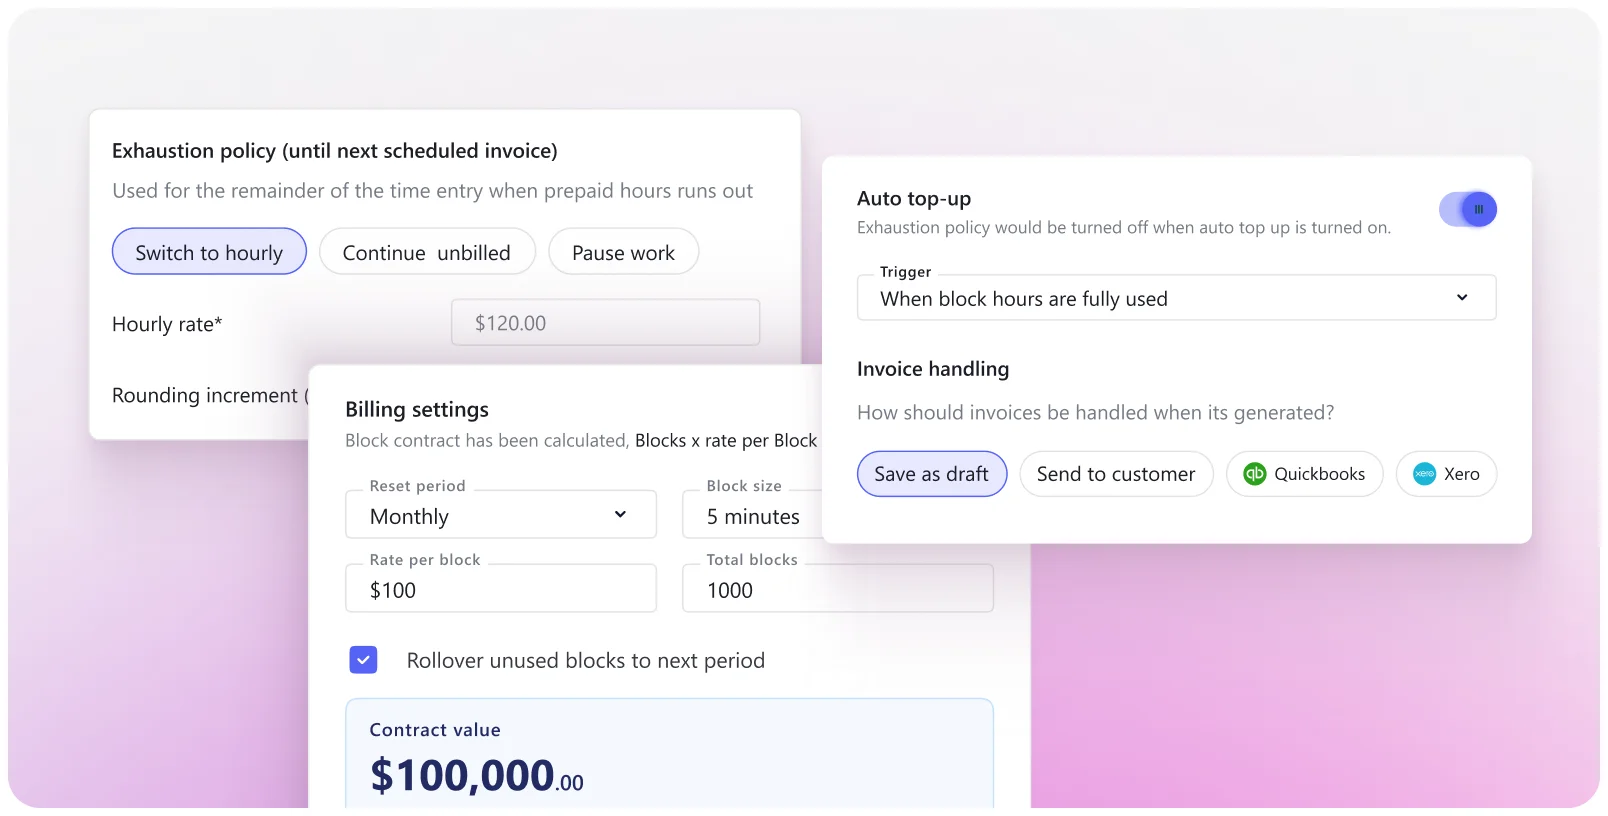Click the Billing settings heading
Viewport: 1608px width, 816px height.
click(x=417, y=409)
